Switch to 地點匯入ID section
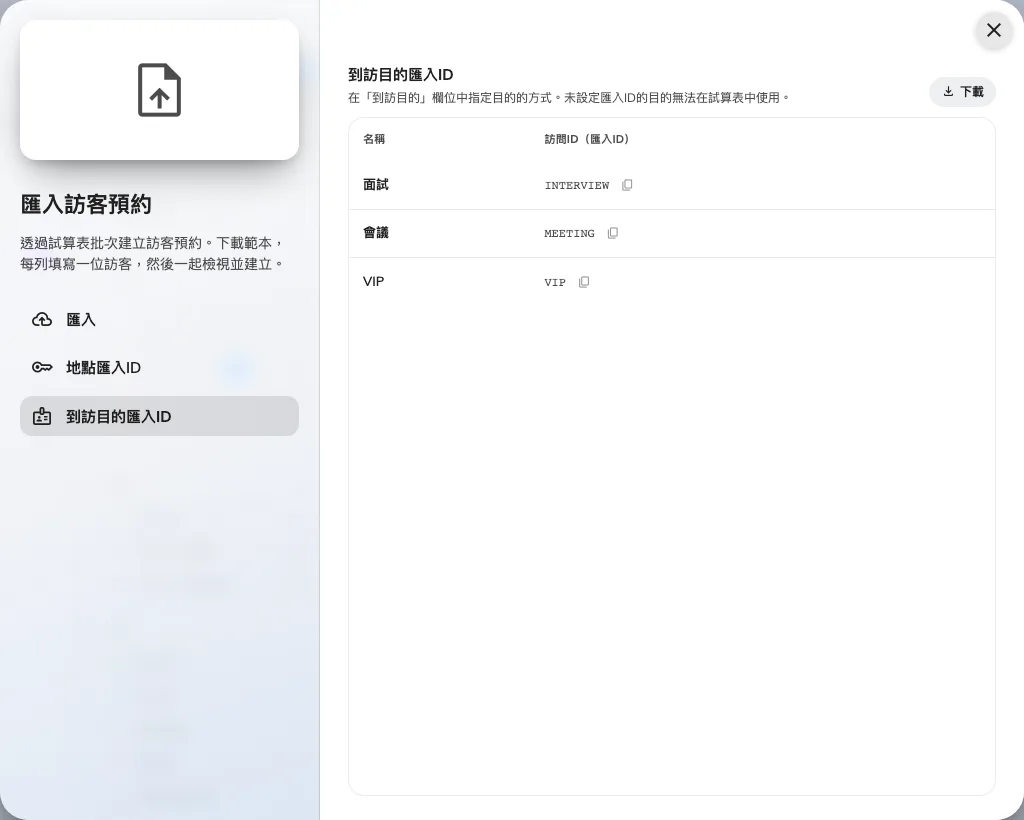The width and height of the screenshot is (1024, 820). (159, 368)
